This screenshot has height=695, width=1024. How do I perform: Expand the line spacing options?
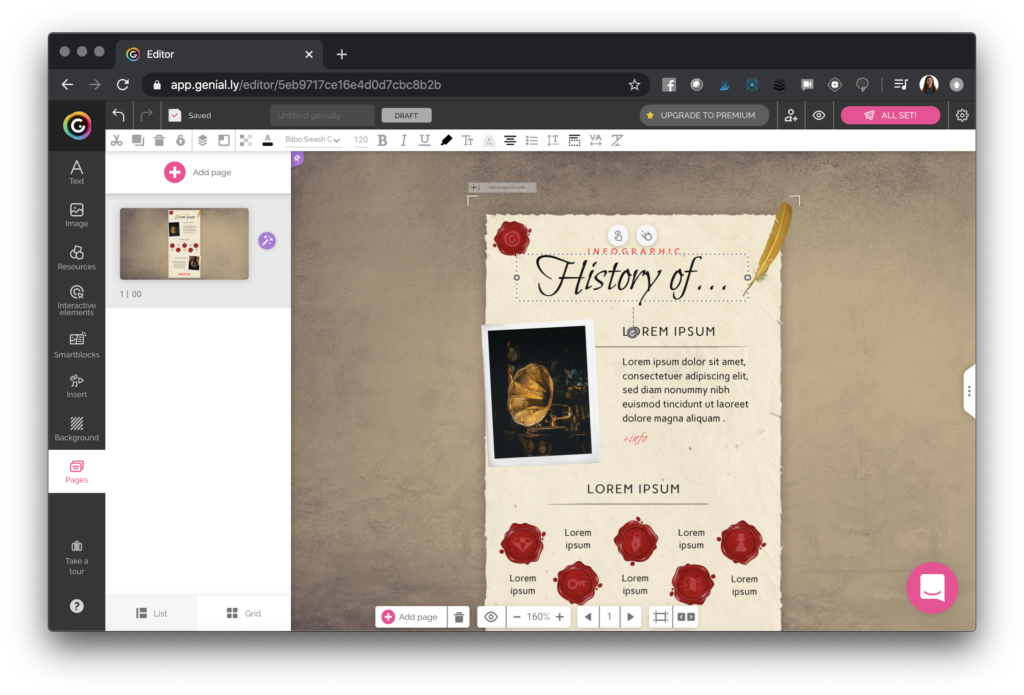click(552, 140)
